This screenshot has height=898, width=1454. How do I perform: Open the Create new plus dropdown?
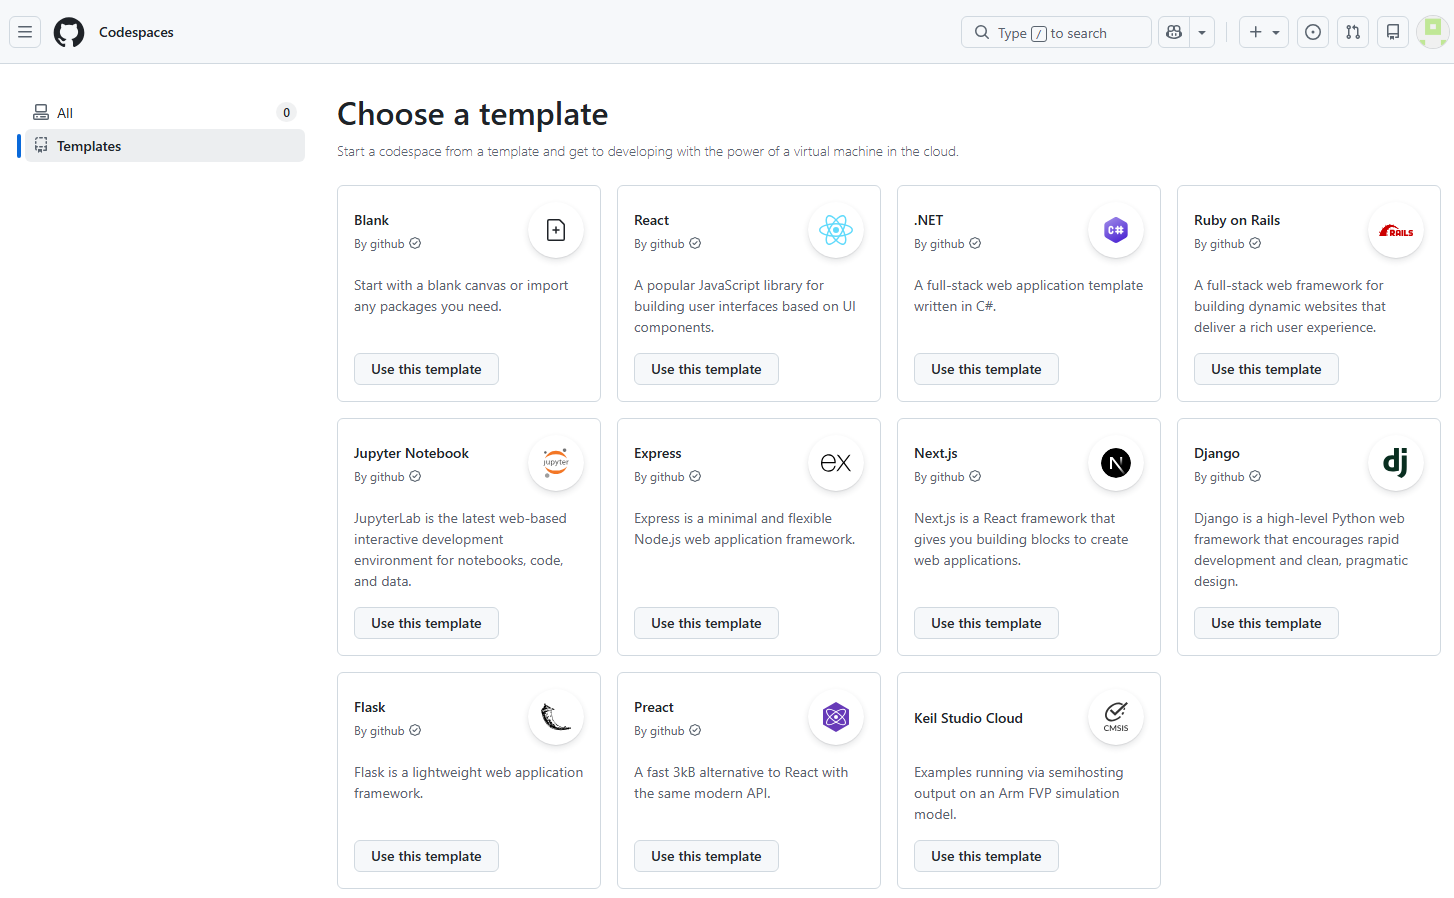[x=1264, y=32]
